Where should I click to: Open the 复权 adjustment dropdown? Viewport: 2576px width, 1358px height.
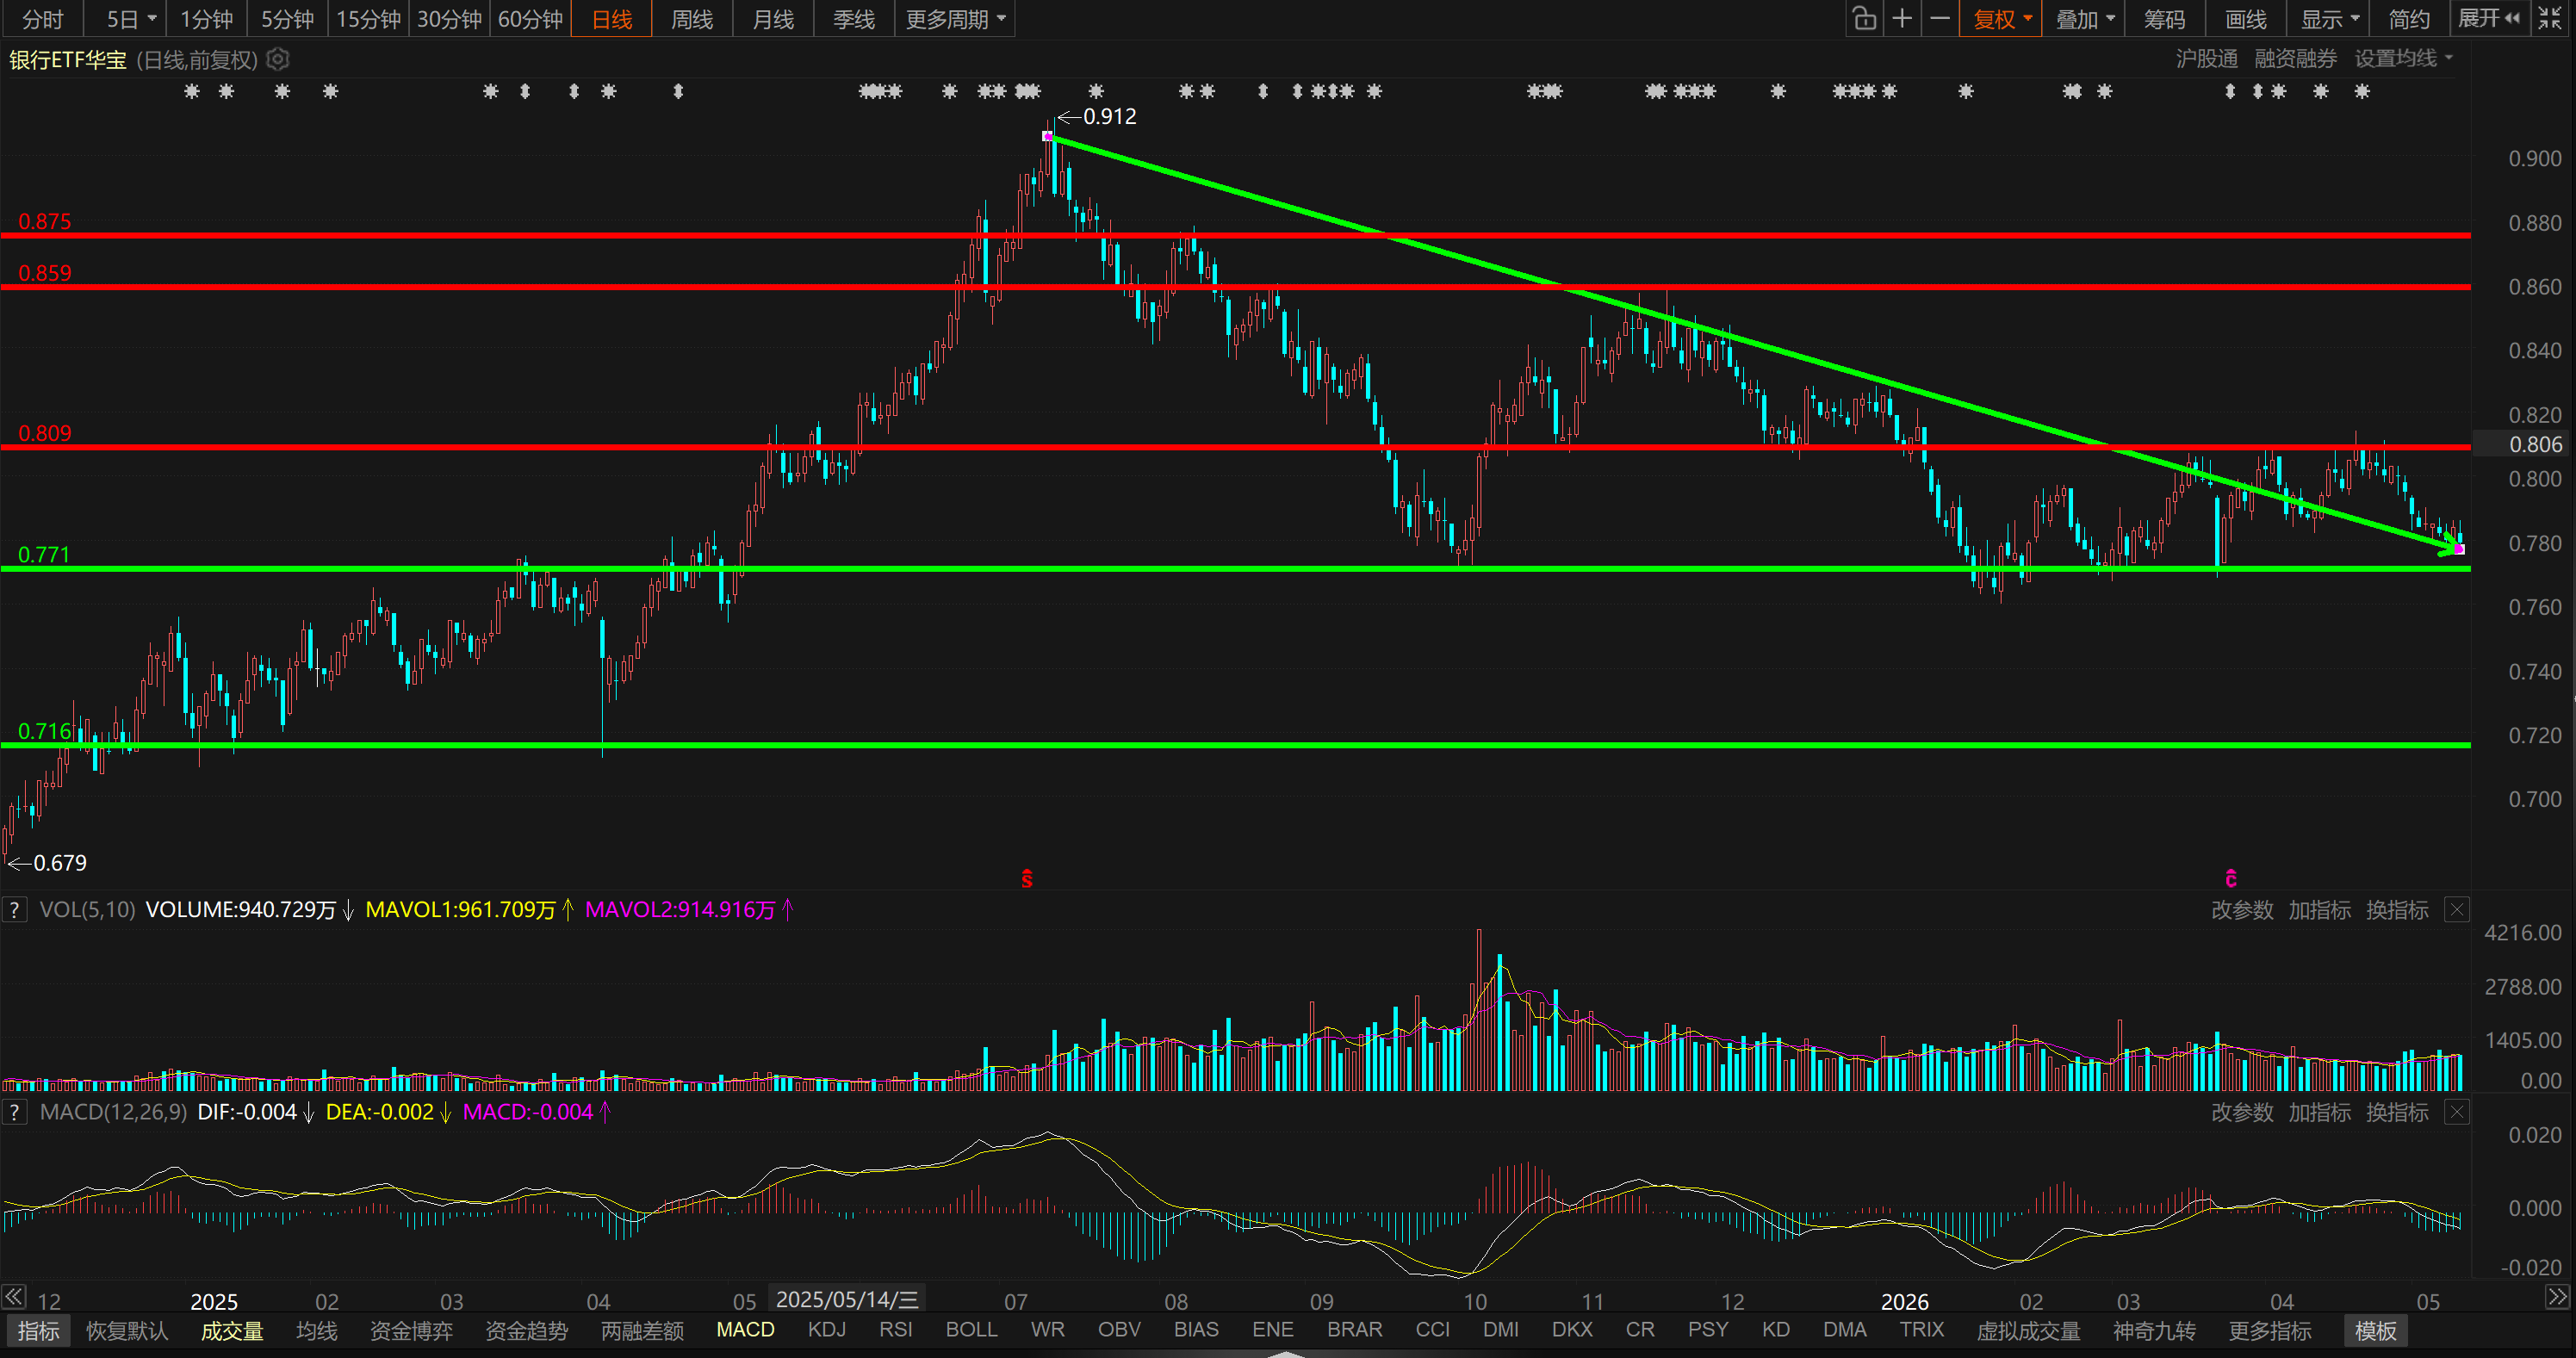click(x=2002, y=19)
